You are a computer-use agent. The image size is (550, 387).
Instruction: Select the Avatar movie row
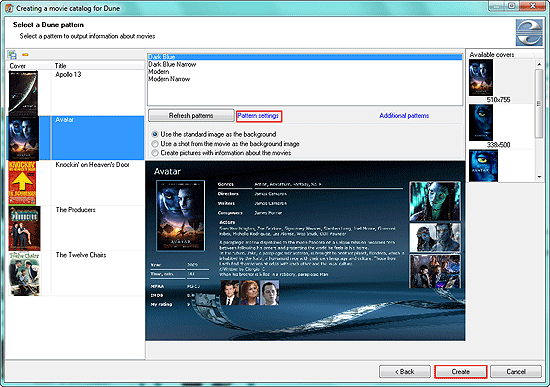tap(76, 138)
